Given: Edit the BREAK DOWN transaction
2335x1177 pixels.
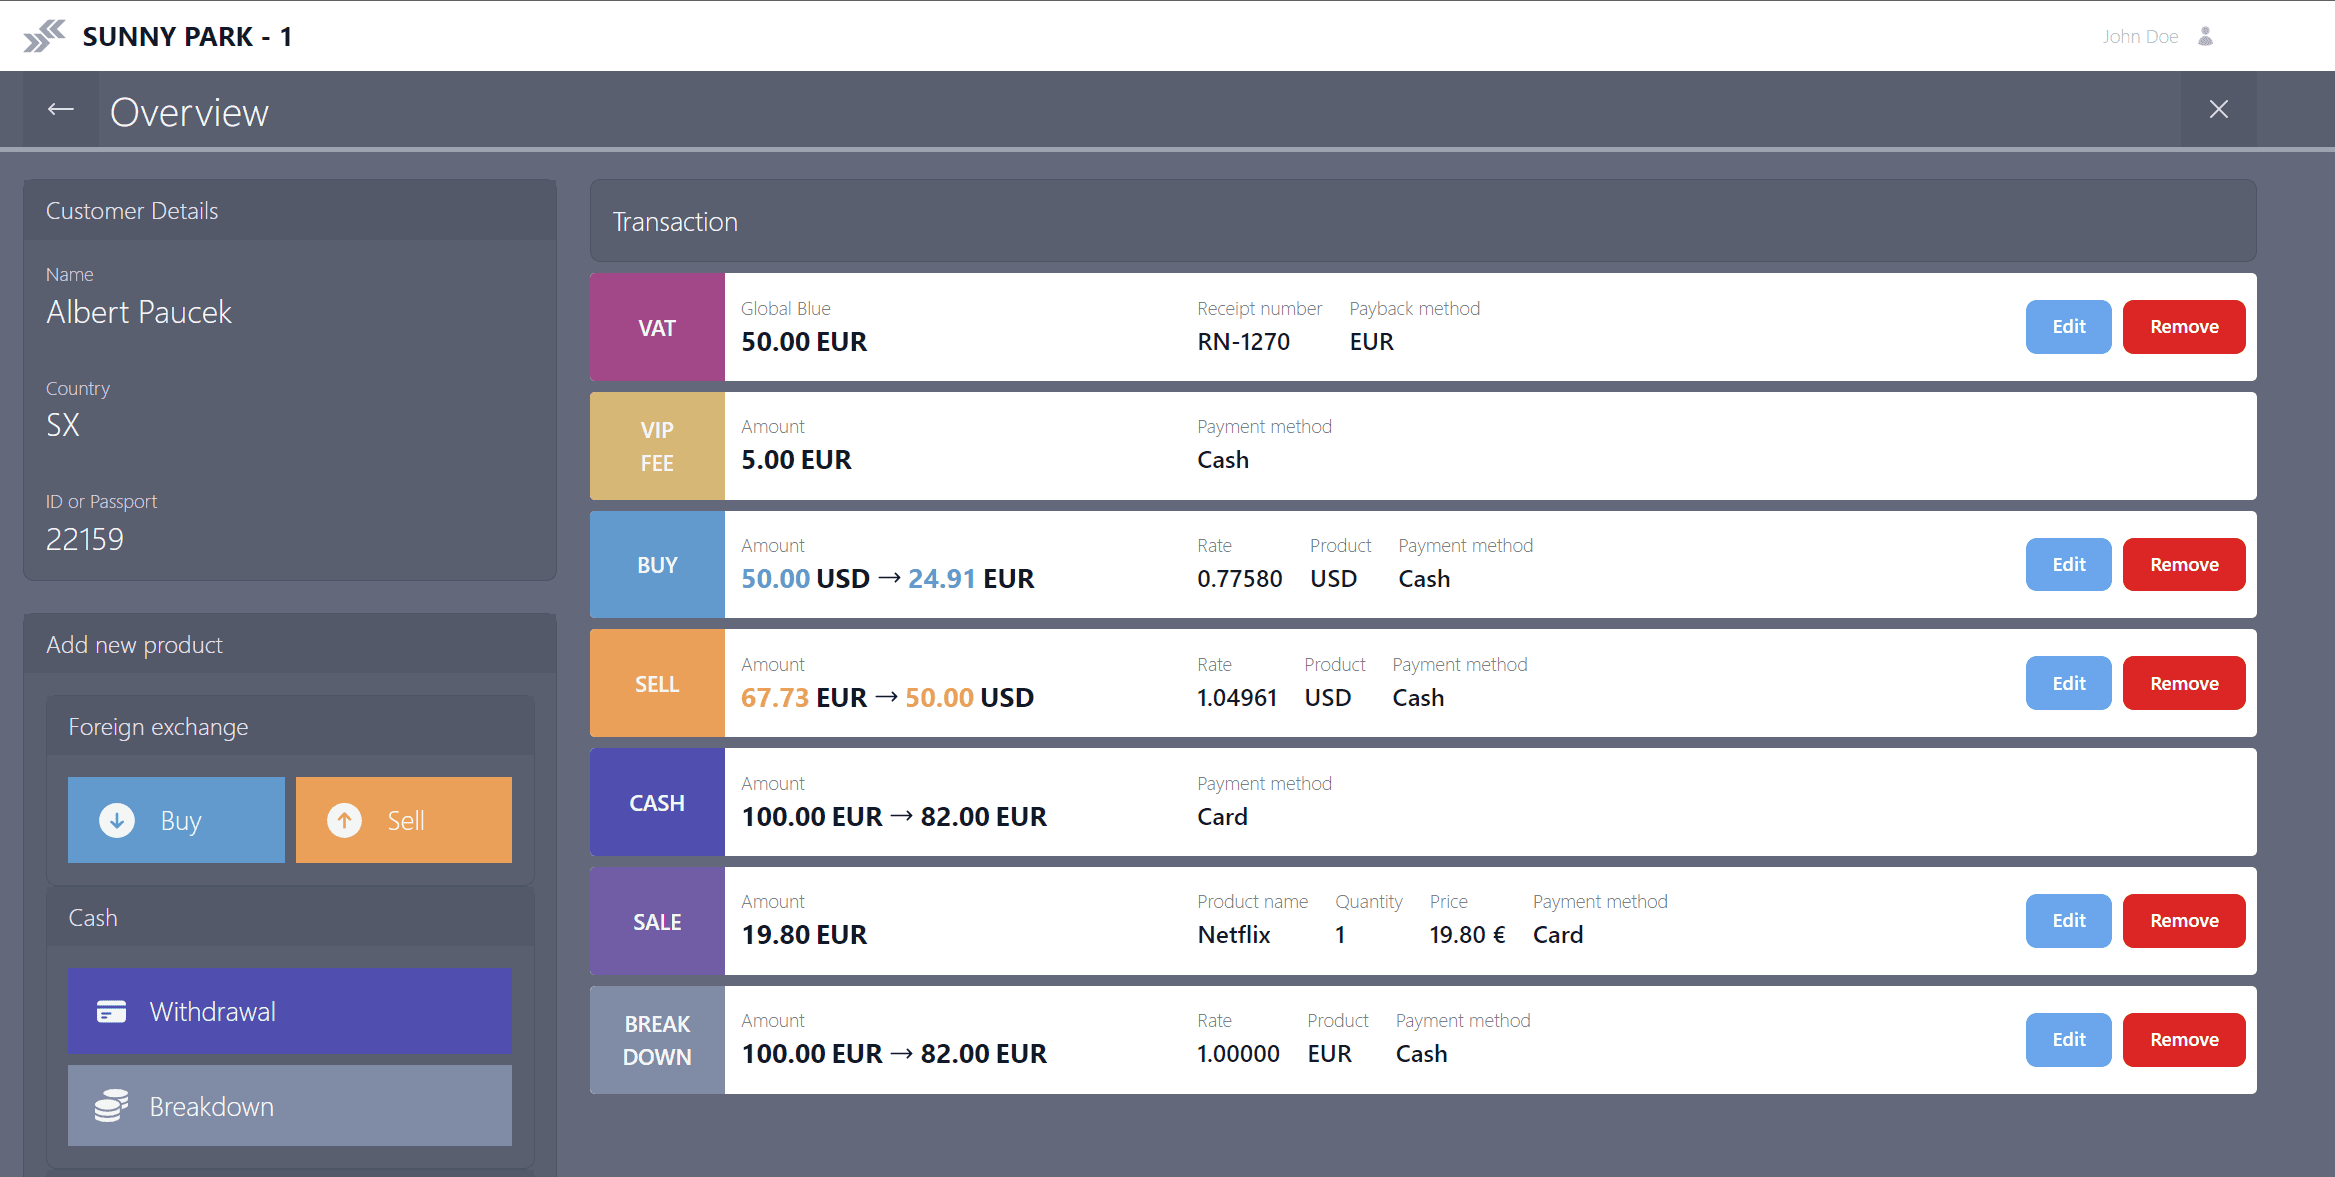Looking at the screenshot, I should coord(2068,1040).
